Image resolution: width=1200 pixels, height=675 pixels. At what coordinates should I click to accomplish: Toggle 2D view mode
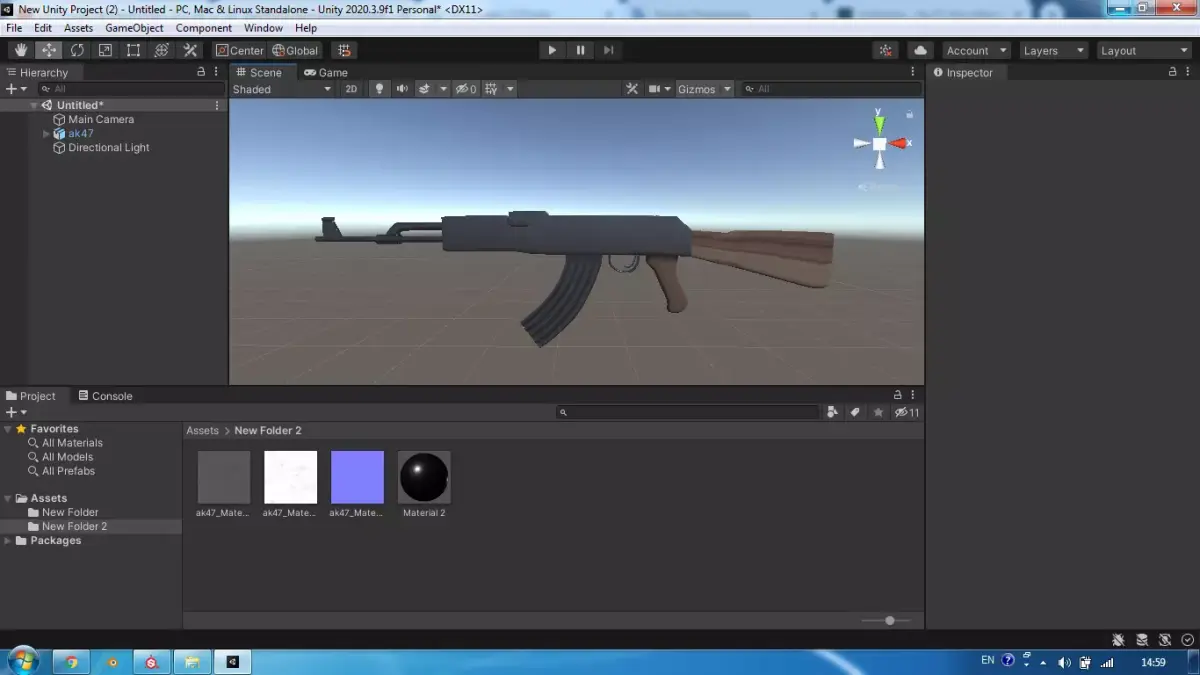pos(351,89)
